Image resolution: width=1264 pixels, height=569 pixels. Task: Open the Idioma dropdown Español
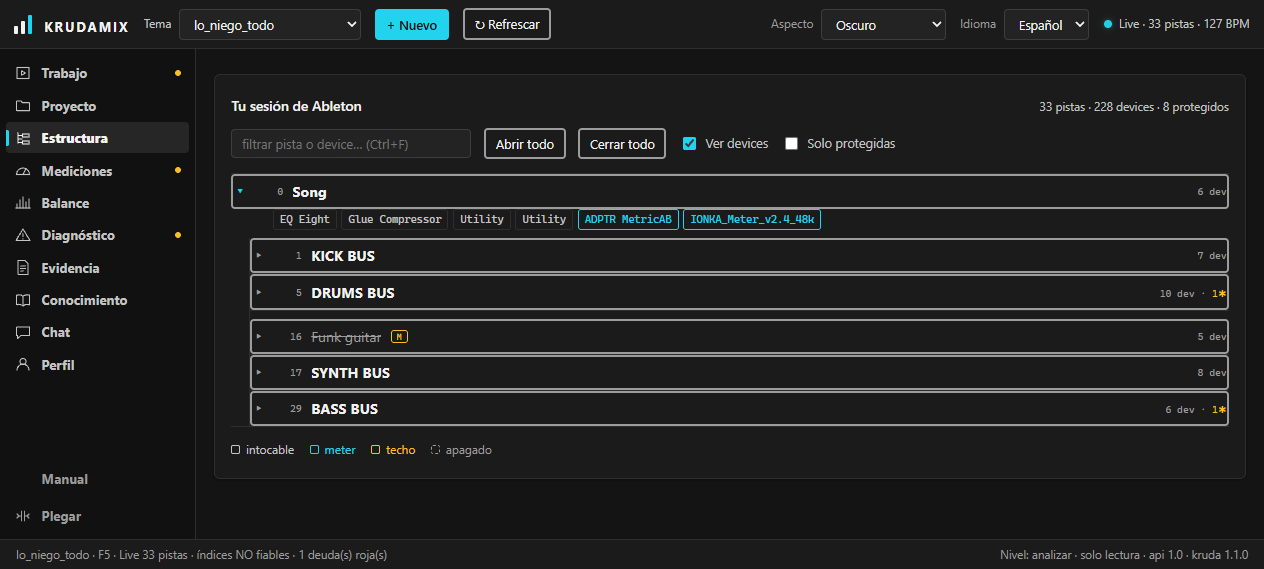pyautogui.click(x=1046, y=25)
